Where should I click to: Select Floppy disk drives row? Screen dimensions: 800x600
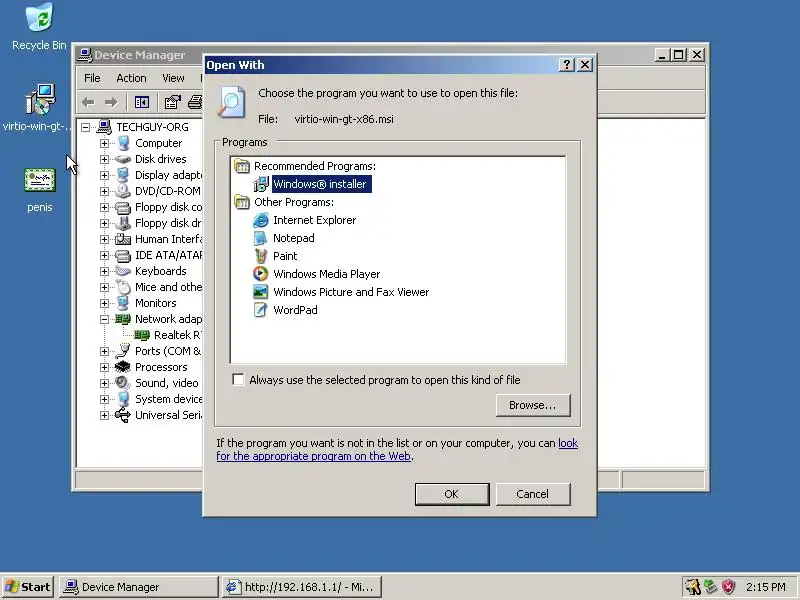point(168,223)
